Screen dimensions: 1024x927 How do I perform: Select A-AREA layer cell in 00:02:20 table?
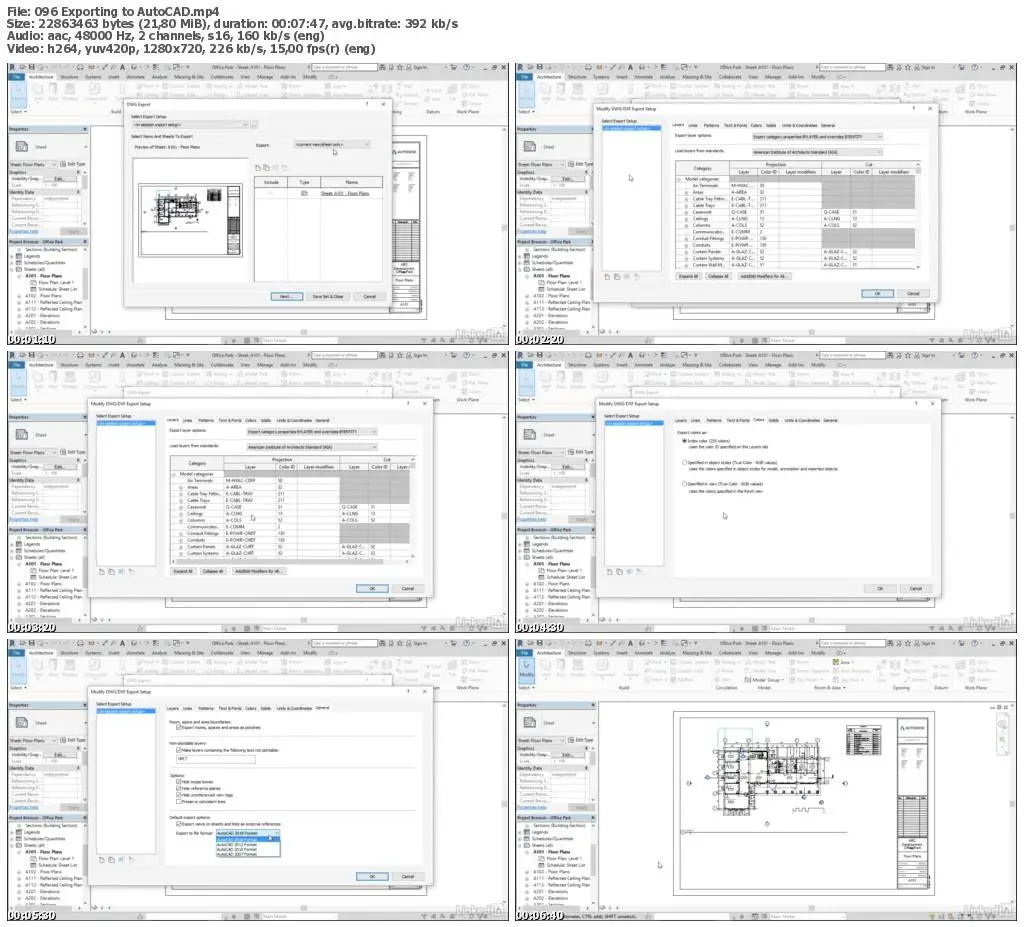[741, 192]
